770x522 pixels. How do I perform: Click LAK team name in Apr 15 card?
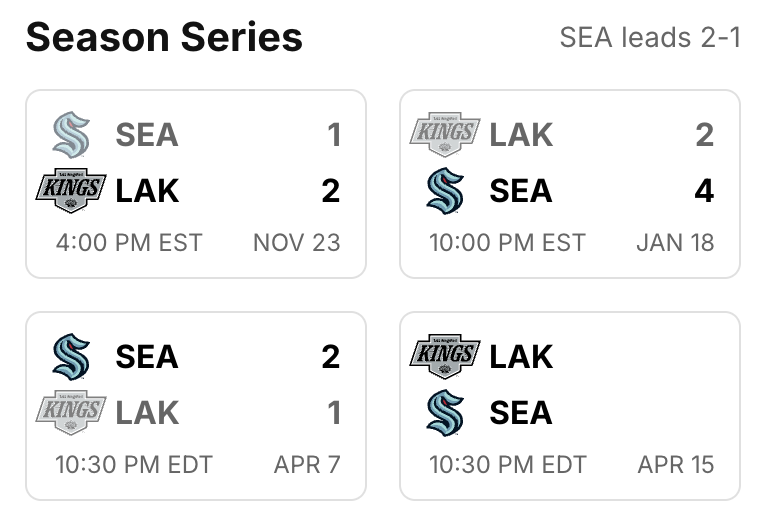[521, 357]
